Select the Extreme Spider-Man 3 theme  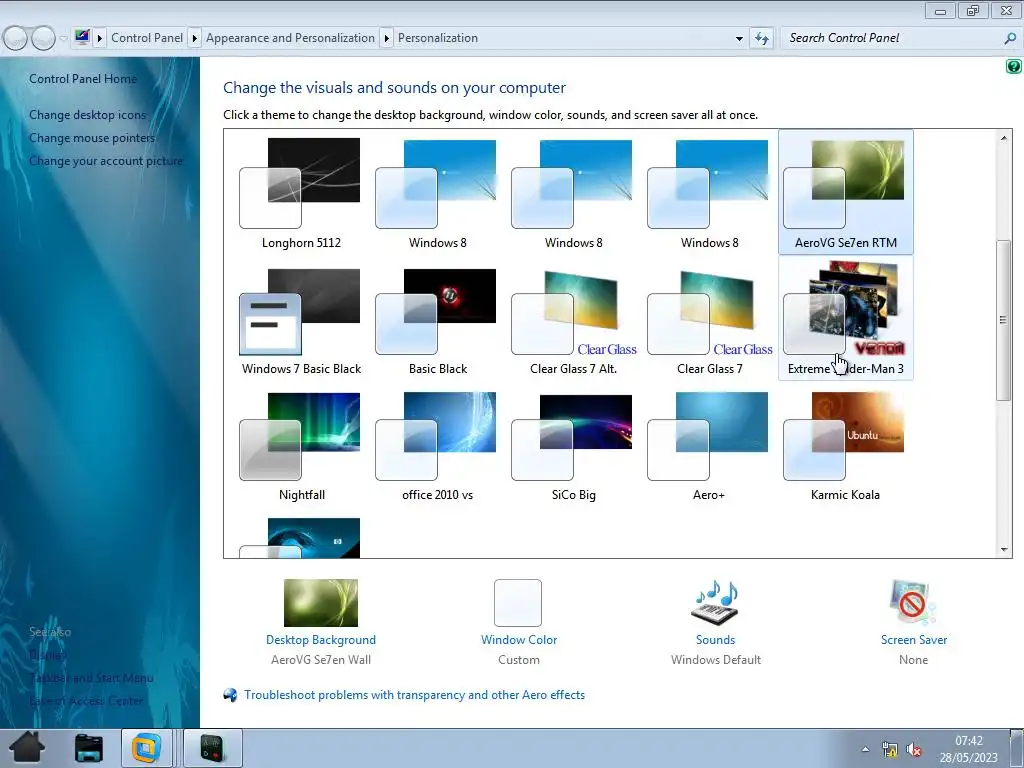pyautogui.click(x=846, y=319)
